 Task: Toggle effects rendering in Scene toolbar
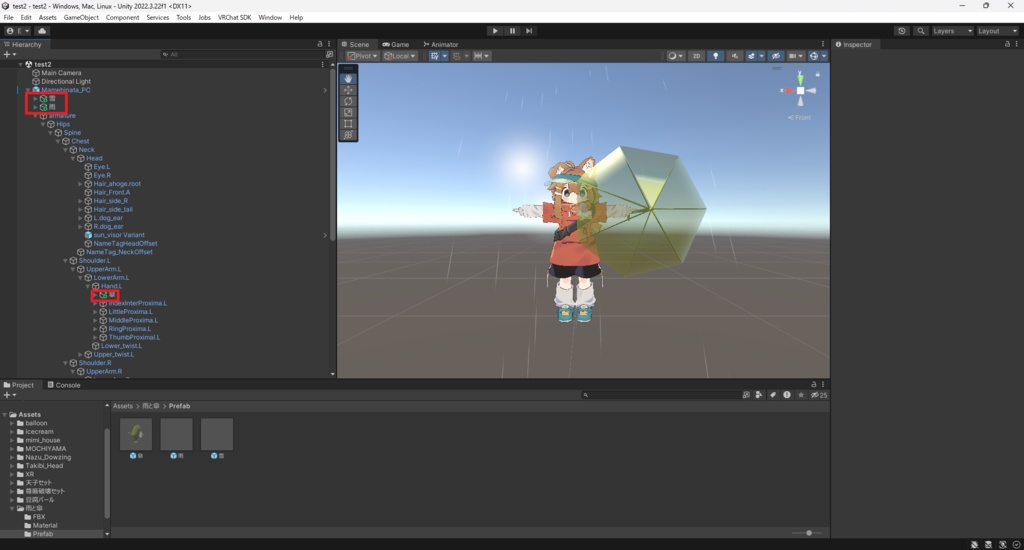[751, 56]
